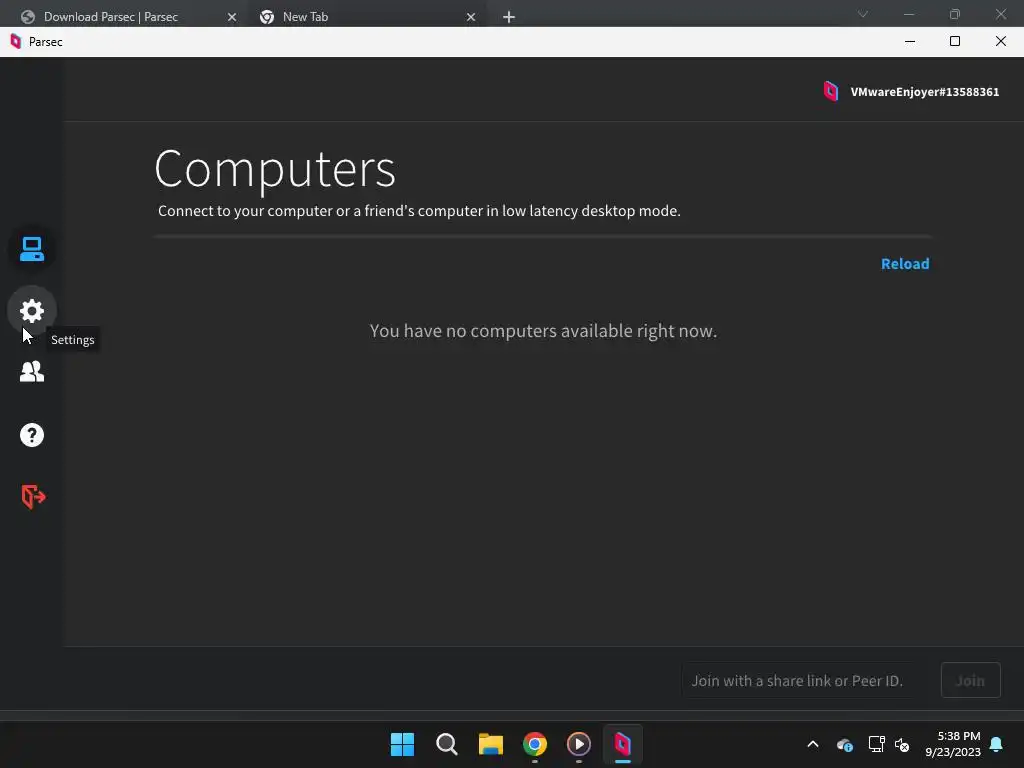Click the muted volume tray icon
Image resolution: width=1024 pixels, height=768 pixels.
902,744
